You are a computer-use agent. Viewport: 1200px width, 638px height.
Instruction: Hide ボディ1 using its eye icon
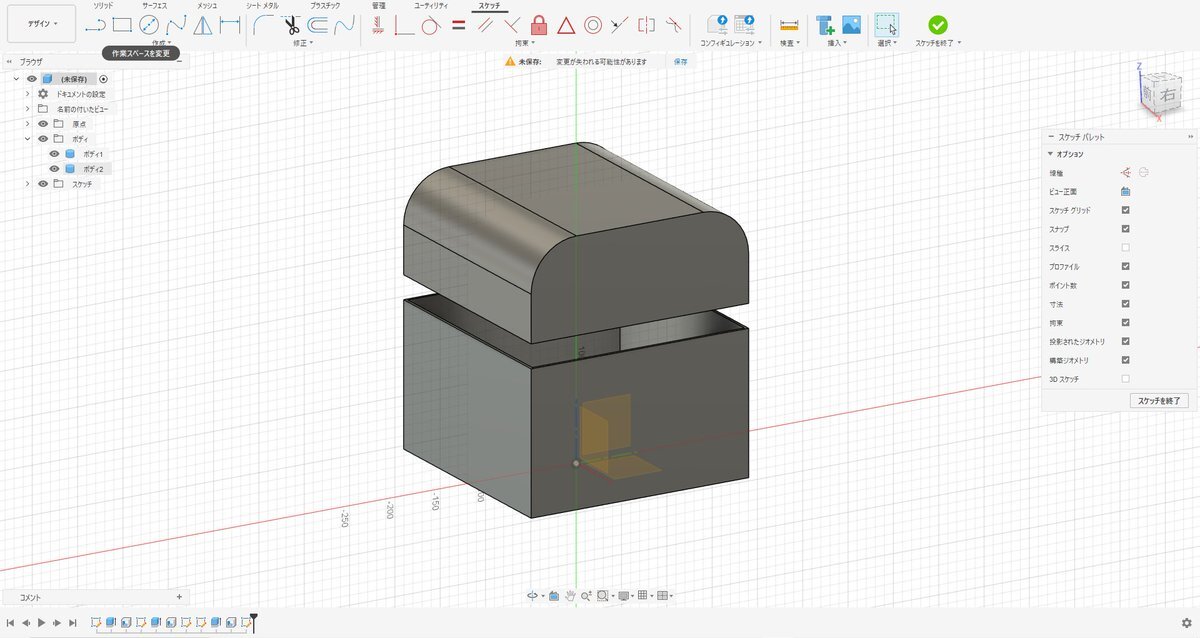click(x=55, y=154)
